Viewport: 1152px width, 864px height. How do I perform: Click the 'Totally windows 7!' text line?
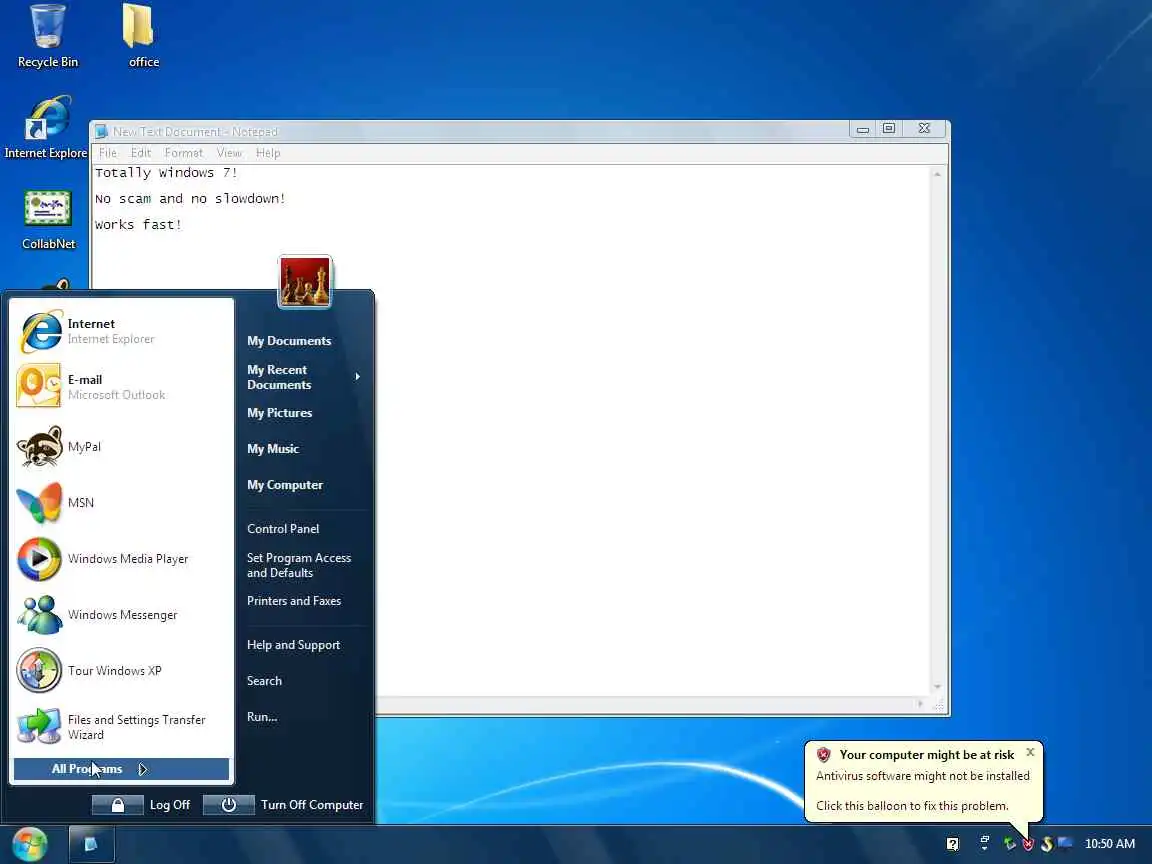pos(166,173)
